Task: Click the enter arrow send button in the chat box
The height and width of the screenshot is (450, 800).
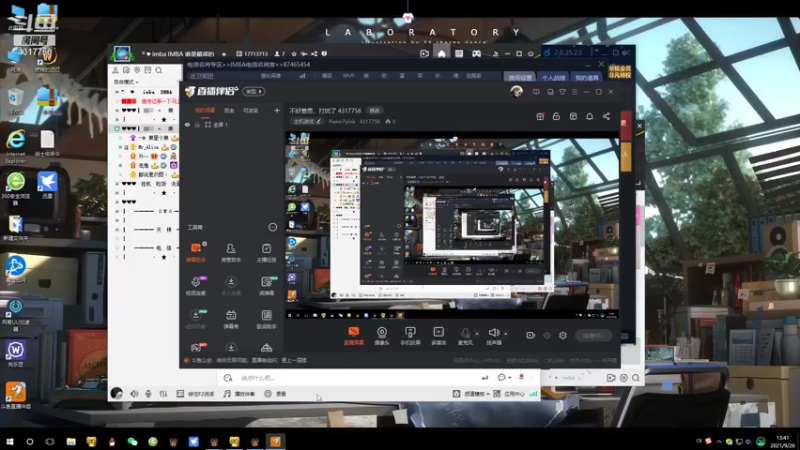Action: [485, 378]
